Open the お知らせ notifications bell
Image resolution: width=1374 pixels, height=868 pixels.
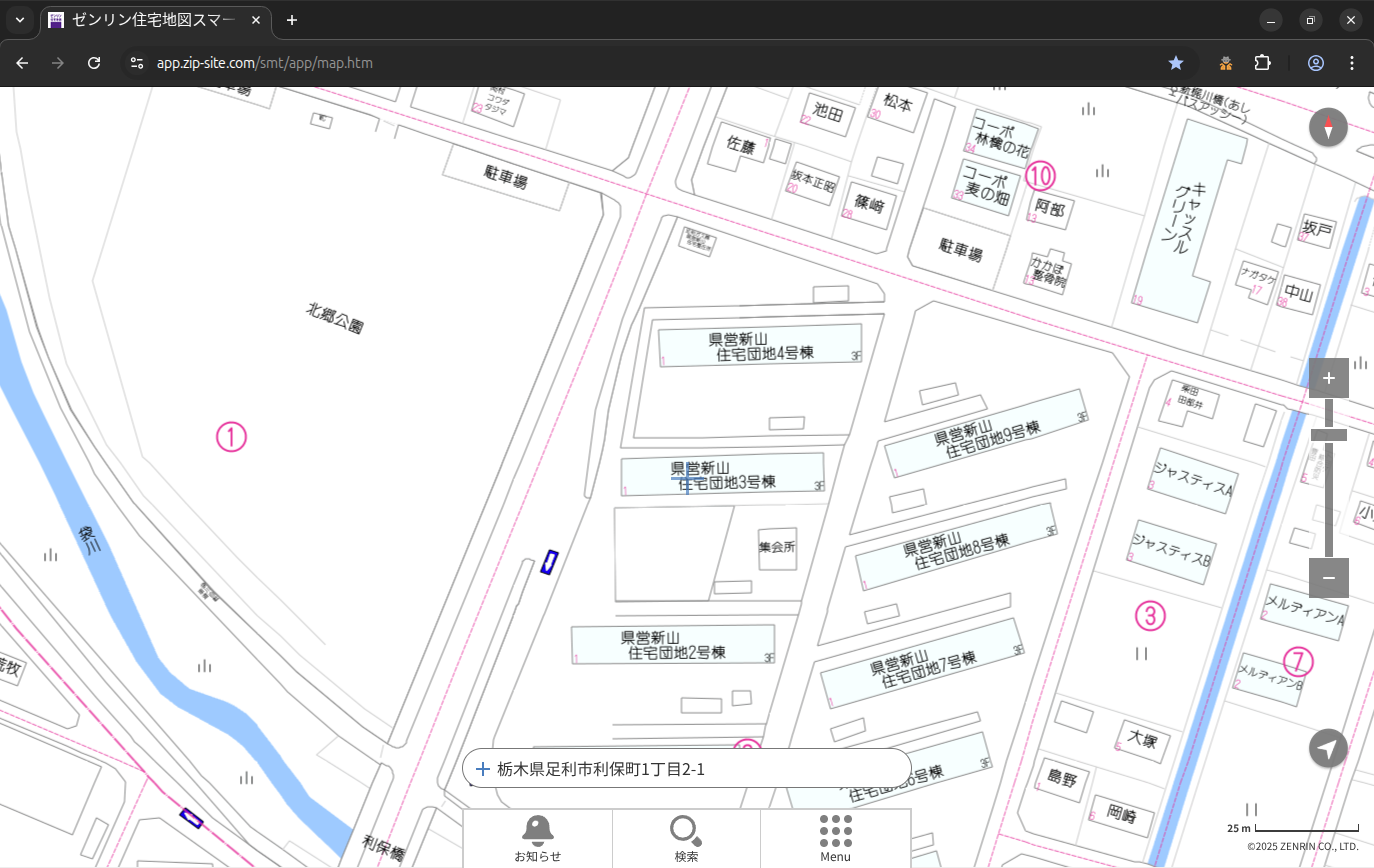click(538, 838)
